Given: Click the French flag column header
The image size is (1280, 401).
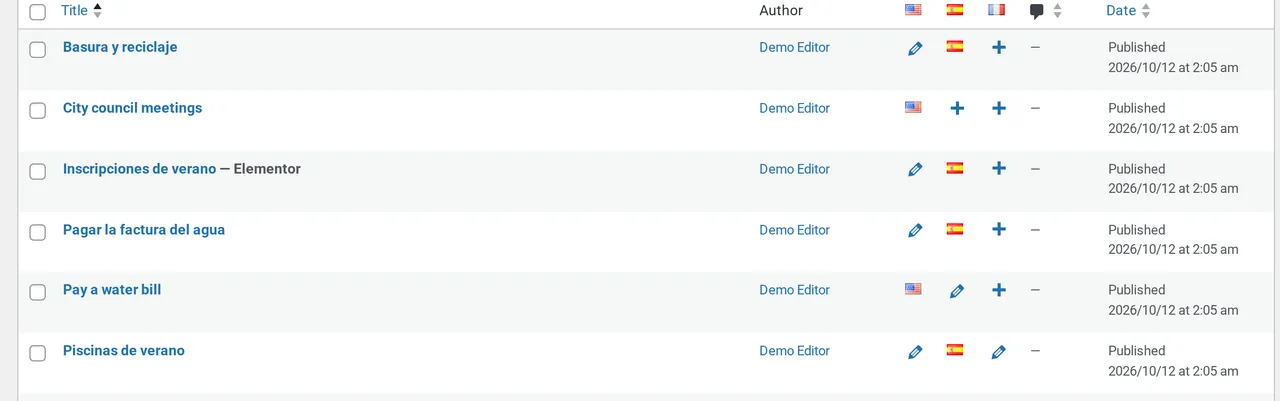Looking at the screenshot, I should pos(996,10).
